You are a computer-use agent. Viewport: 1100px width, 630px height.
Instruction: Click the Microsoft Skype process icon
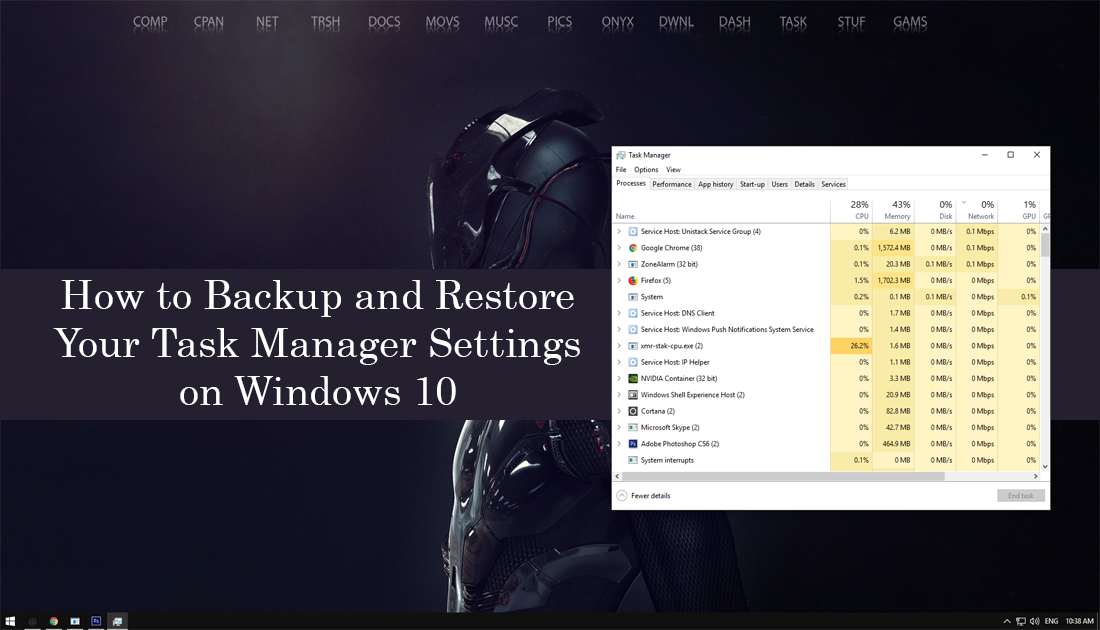633,427
